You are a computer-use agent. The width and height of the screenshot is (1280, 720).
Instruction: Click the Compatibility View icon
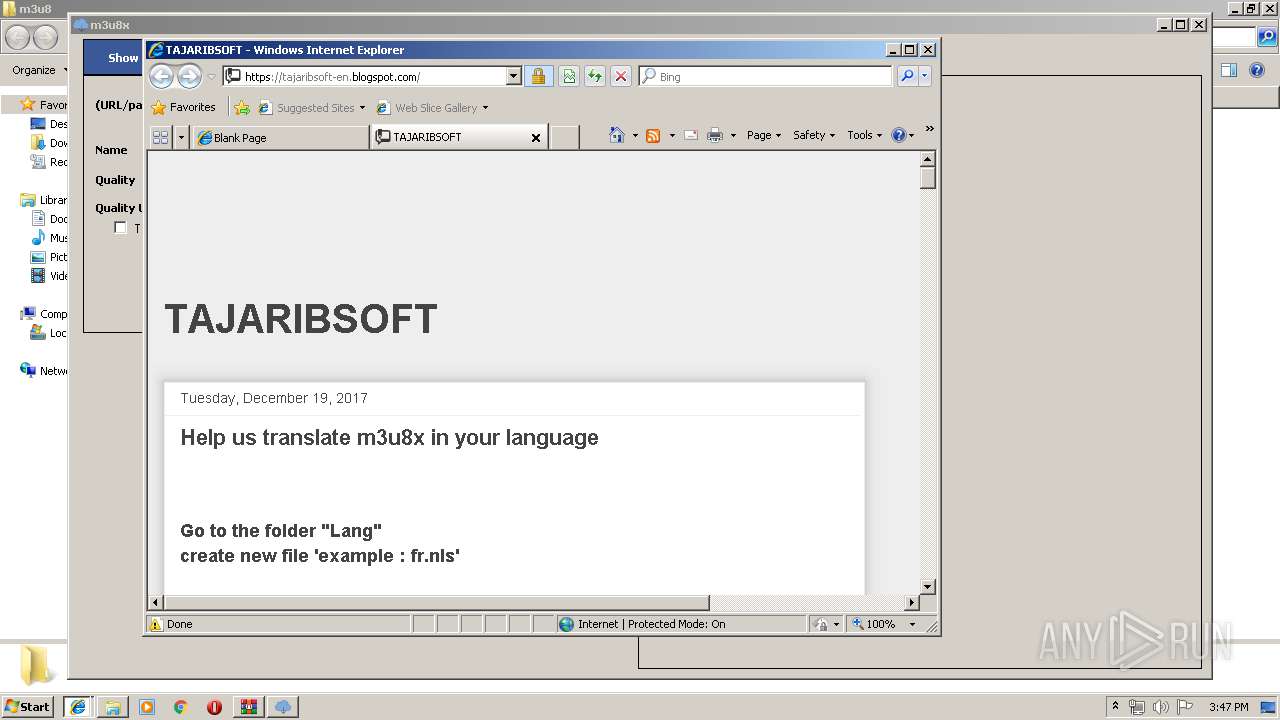(x=569, y=76)
